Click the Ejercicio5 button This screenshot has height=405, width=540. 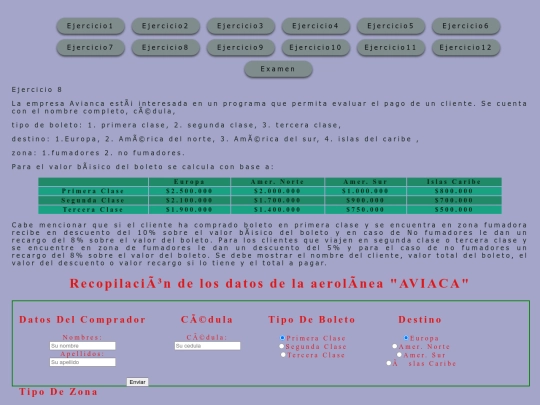(x=391, y=26)
